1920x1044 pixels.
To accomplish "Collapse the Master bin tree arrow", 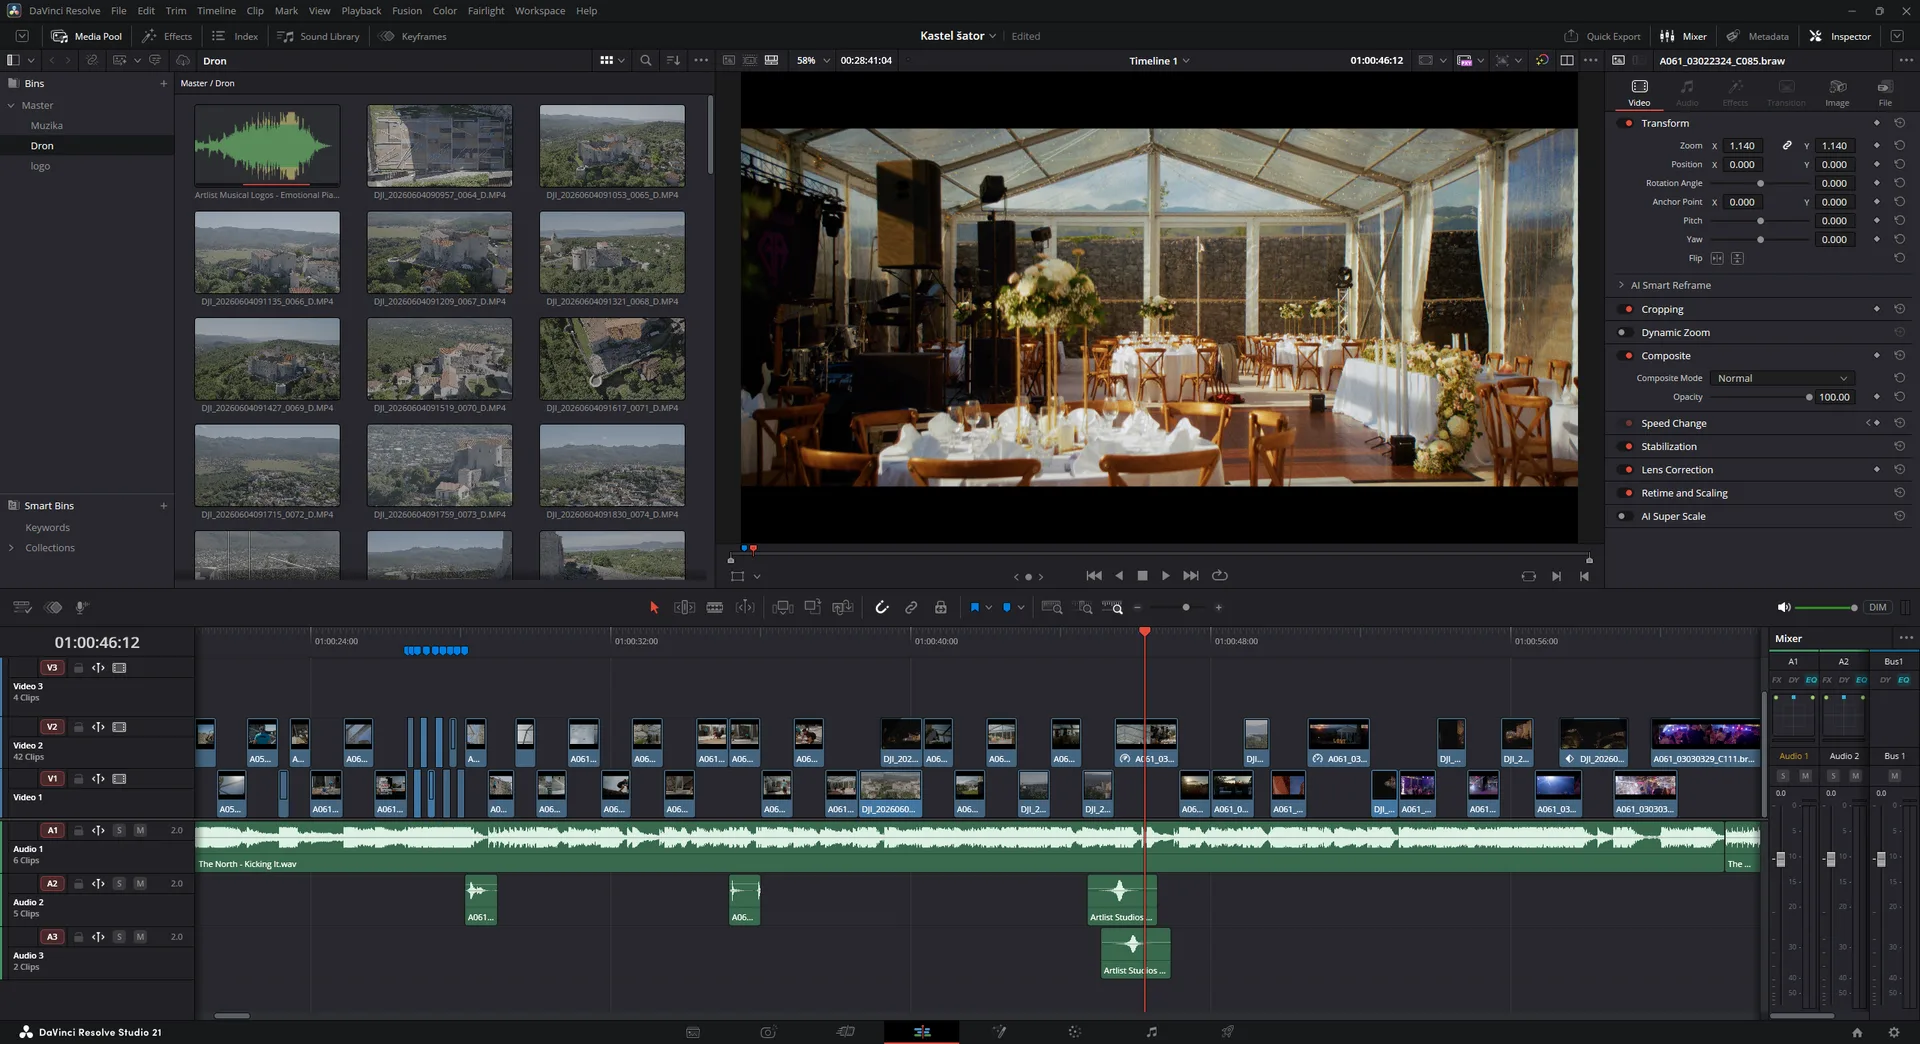I will point(11,105).
